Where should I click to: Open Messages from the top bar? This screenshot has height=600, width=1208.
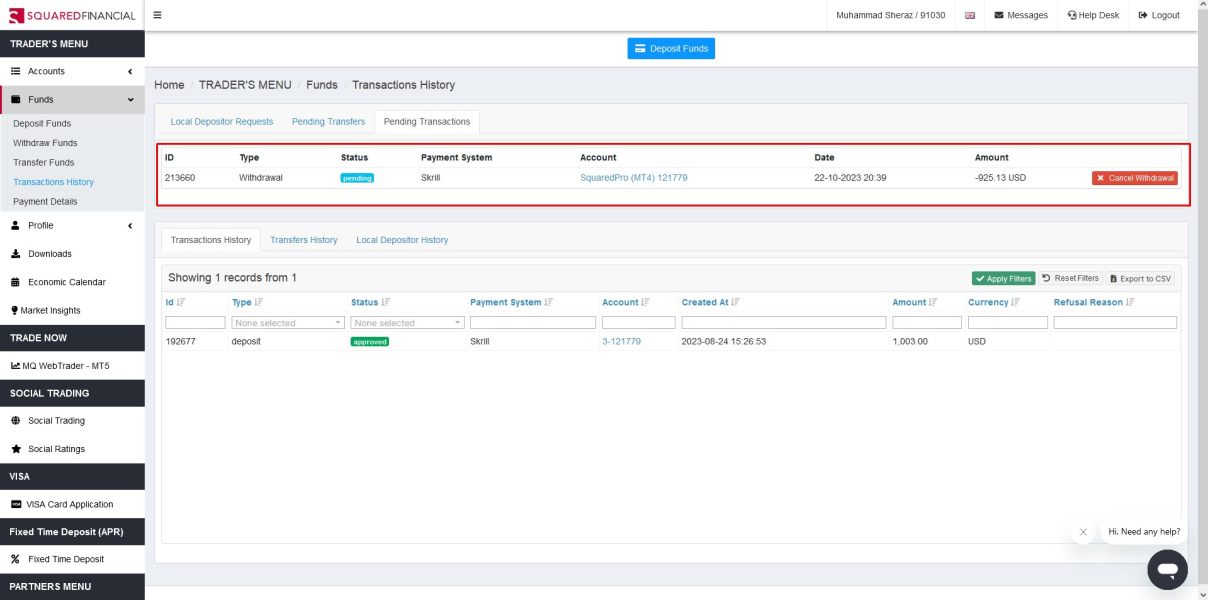tap(1021, 15)
